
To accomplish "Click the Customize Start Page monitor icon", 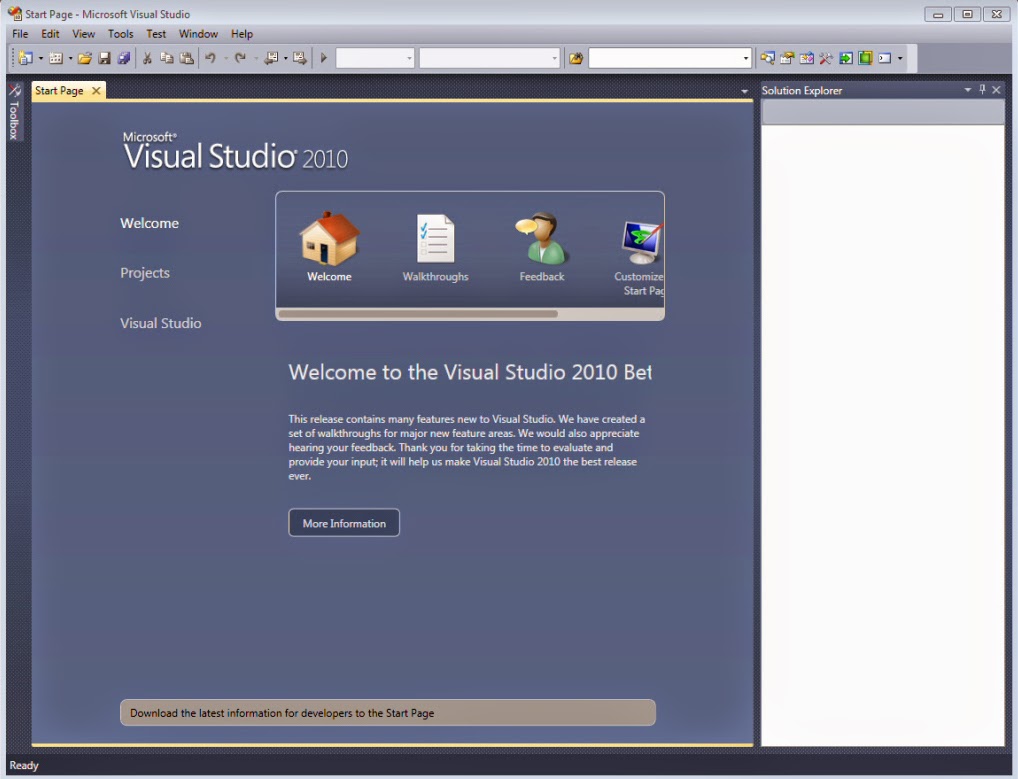I will click(x=641, y=242).
